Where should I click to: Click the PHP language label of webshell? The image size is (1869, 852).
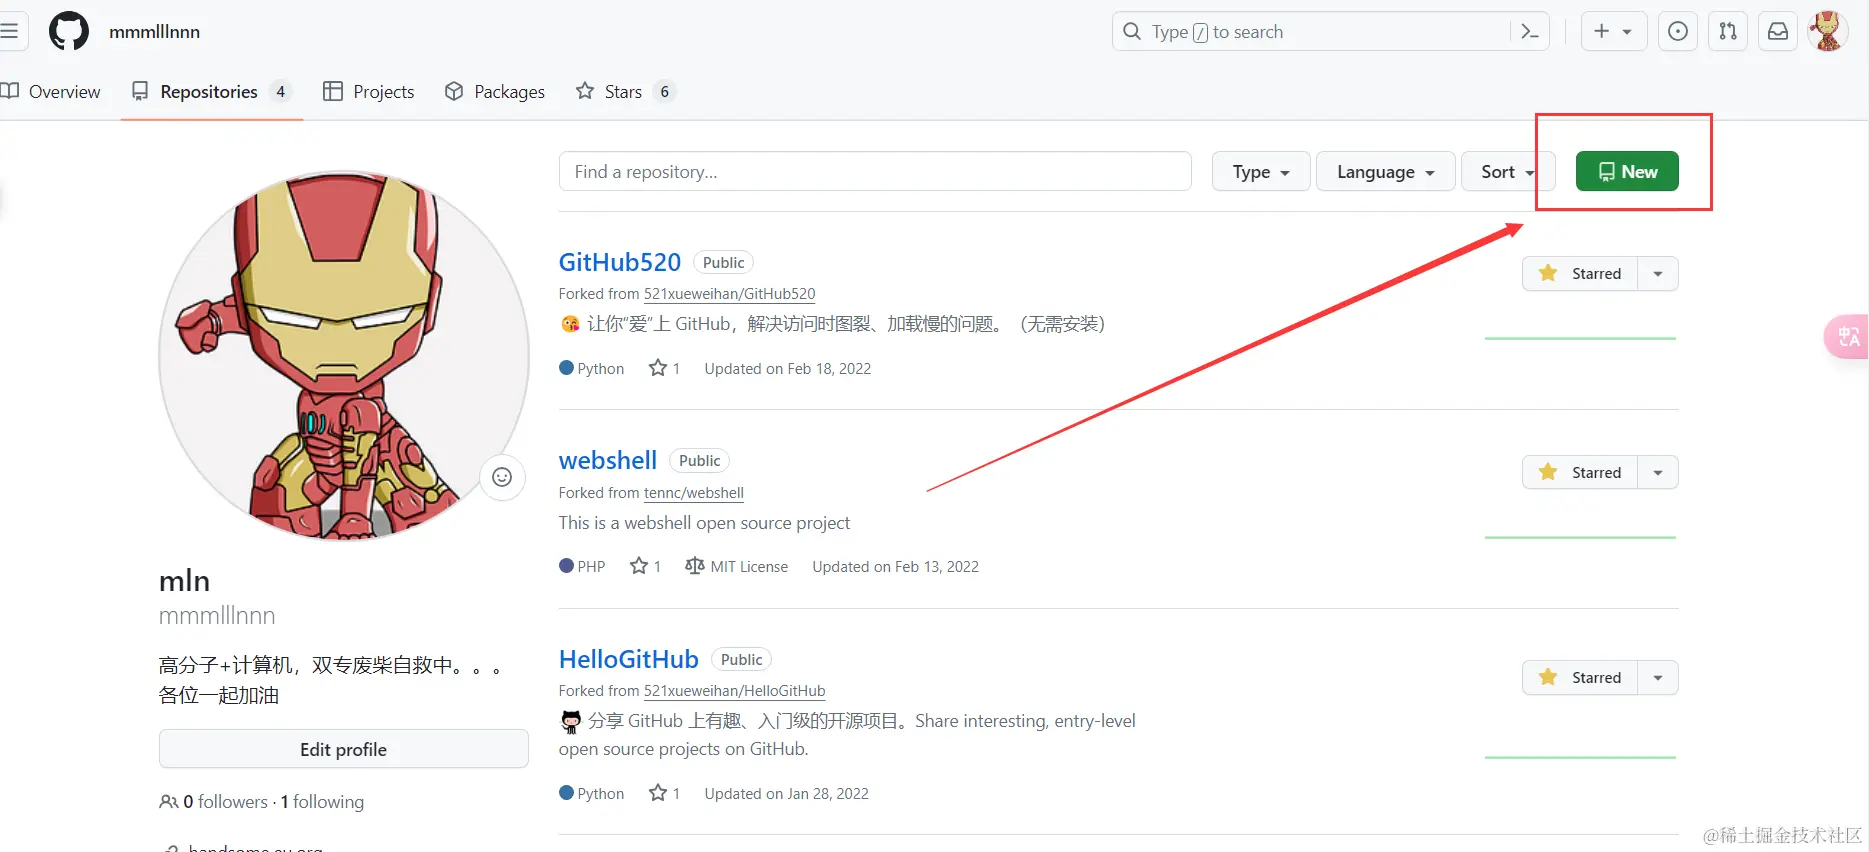pos(582,566)
